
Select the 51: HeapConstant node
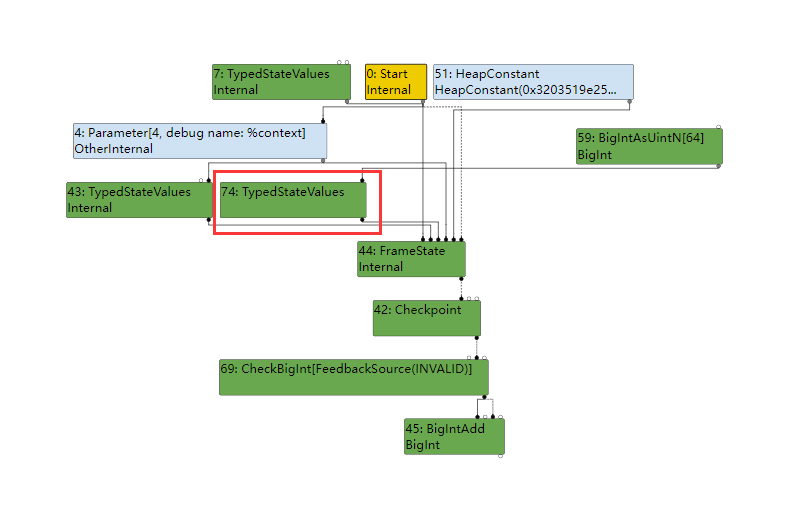[532, 82]
